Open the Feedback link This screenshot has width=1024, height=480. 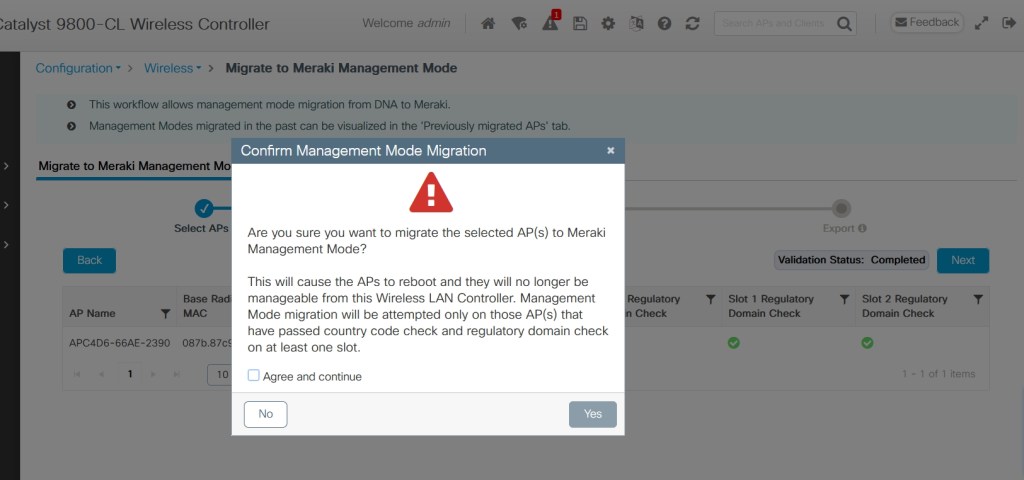point(926,22)
